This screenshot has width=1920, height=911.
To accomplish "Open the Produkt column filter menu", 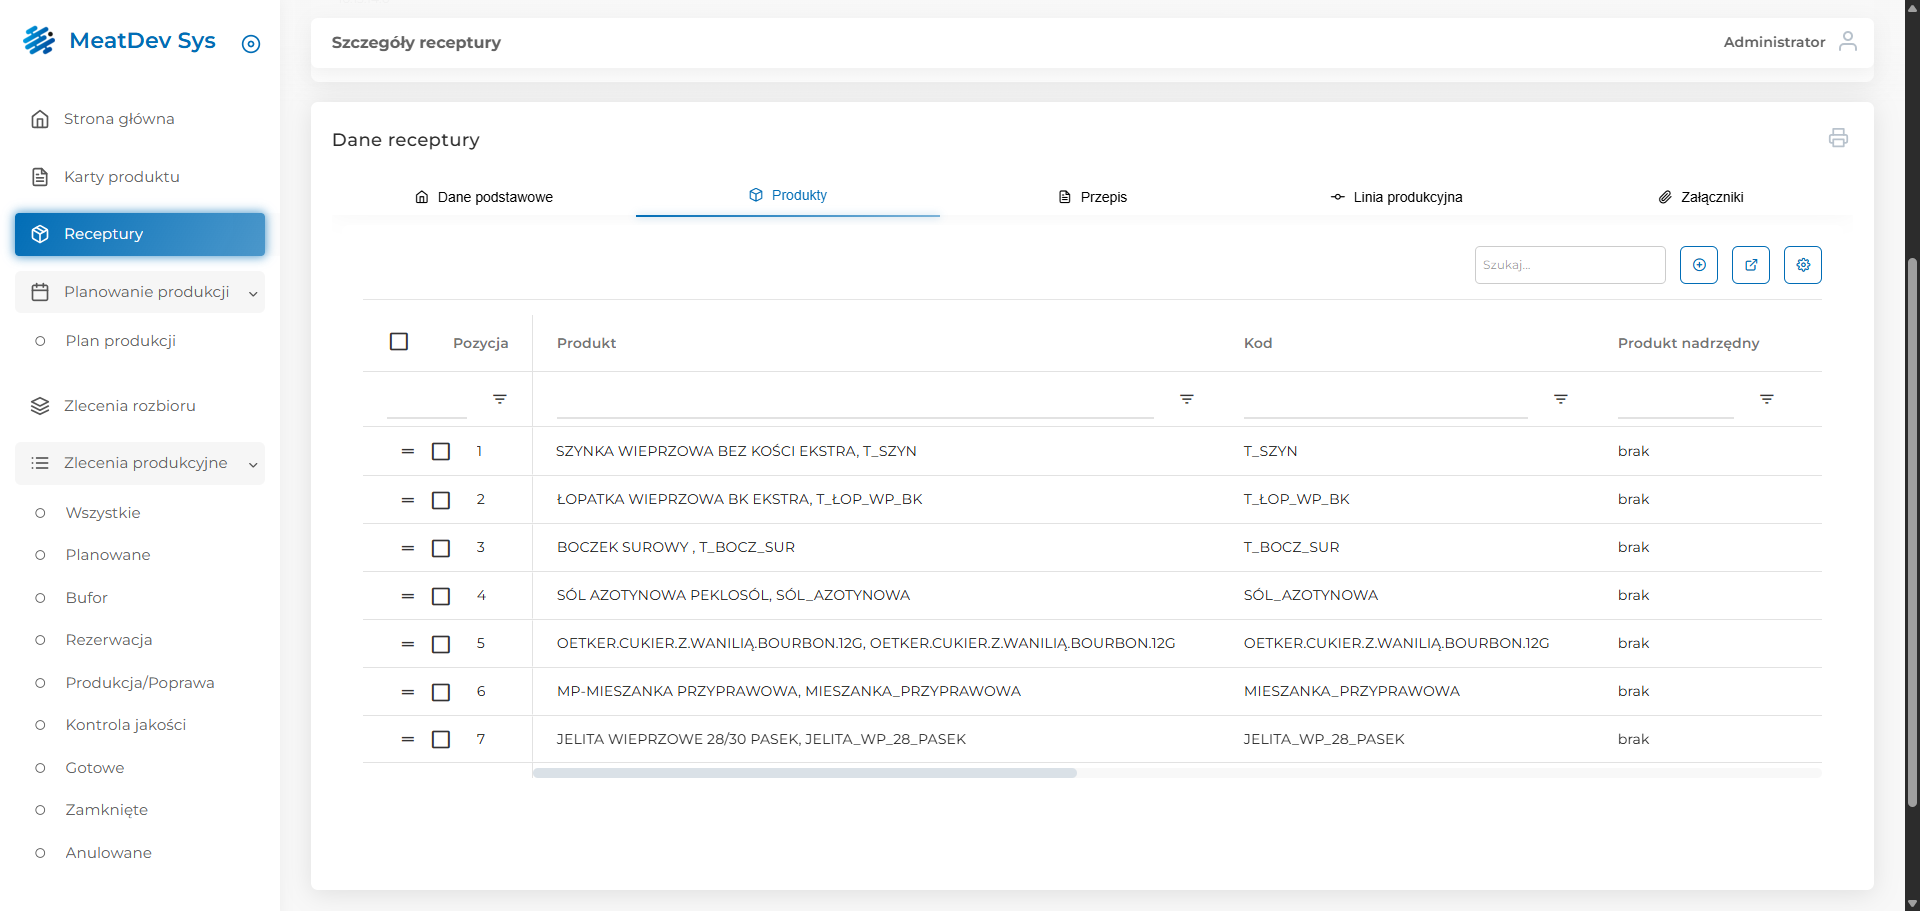I will [1186, 399].
